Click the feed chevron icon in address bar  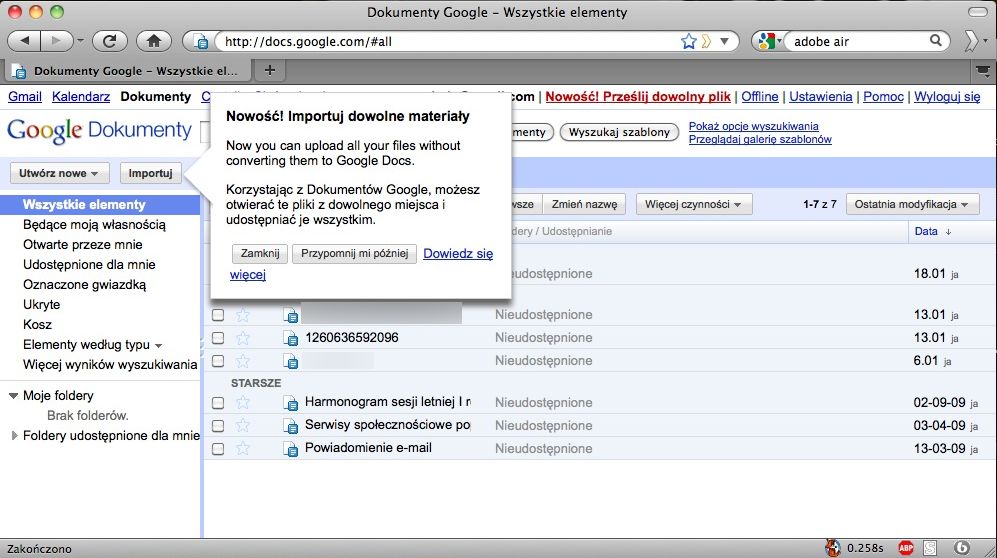pyautogui.click(x=706, y=41)
